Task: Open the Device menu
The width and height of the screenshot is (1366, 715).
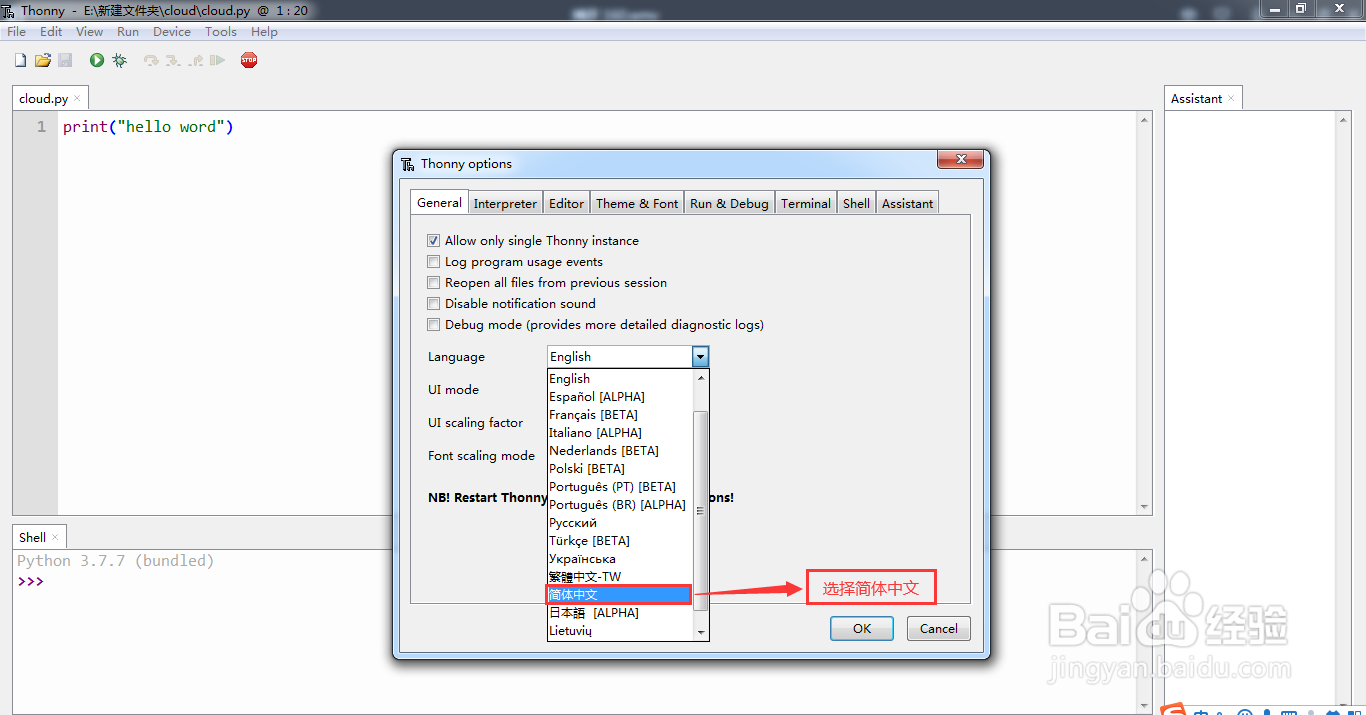Action: [x=172, y=32]
